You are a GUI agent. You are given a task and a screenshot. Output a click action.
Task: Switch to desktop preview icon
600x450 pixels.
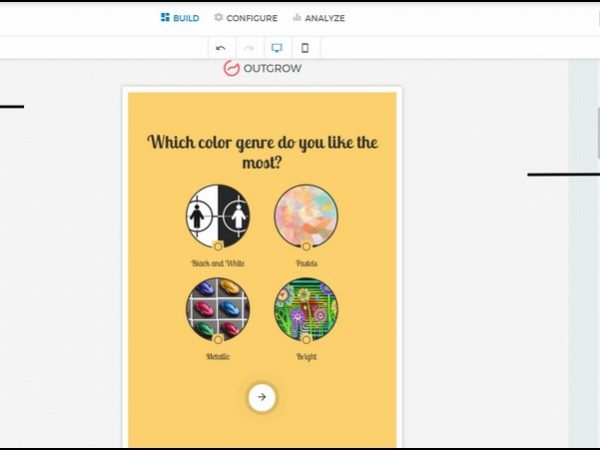point(277,48)
